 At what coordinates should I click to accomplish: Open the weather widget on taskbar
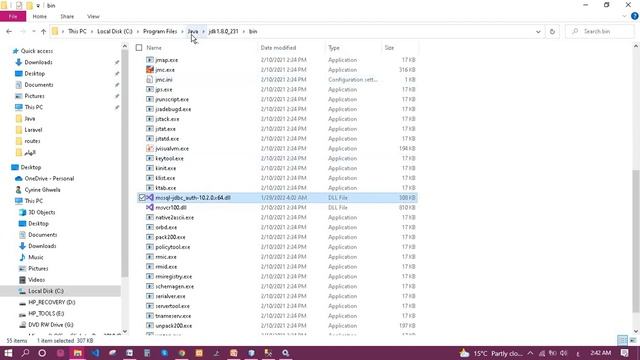point(491,353)
